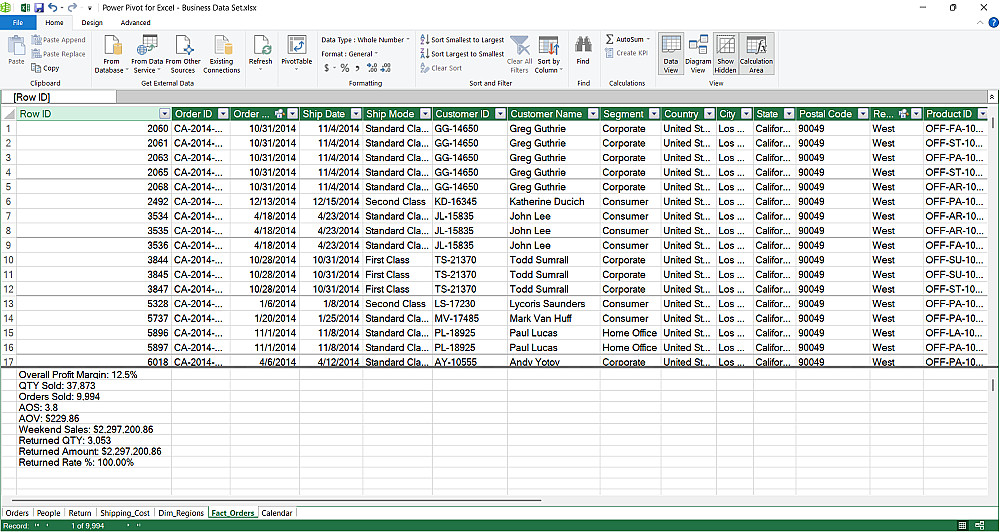Click the Undo arrow in title bar
The width and height of the screenshot is (1000, 532).
52,7
